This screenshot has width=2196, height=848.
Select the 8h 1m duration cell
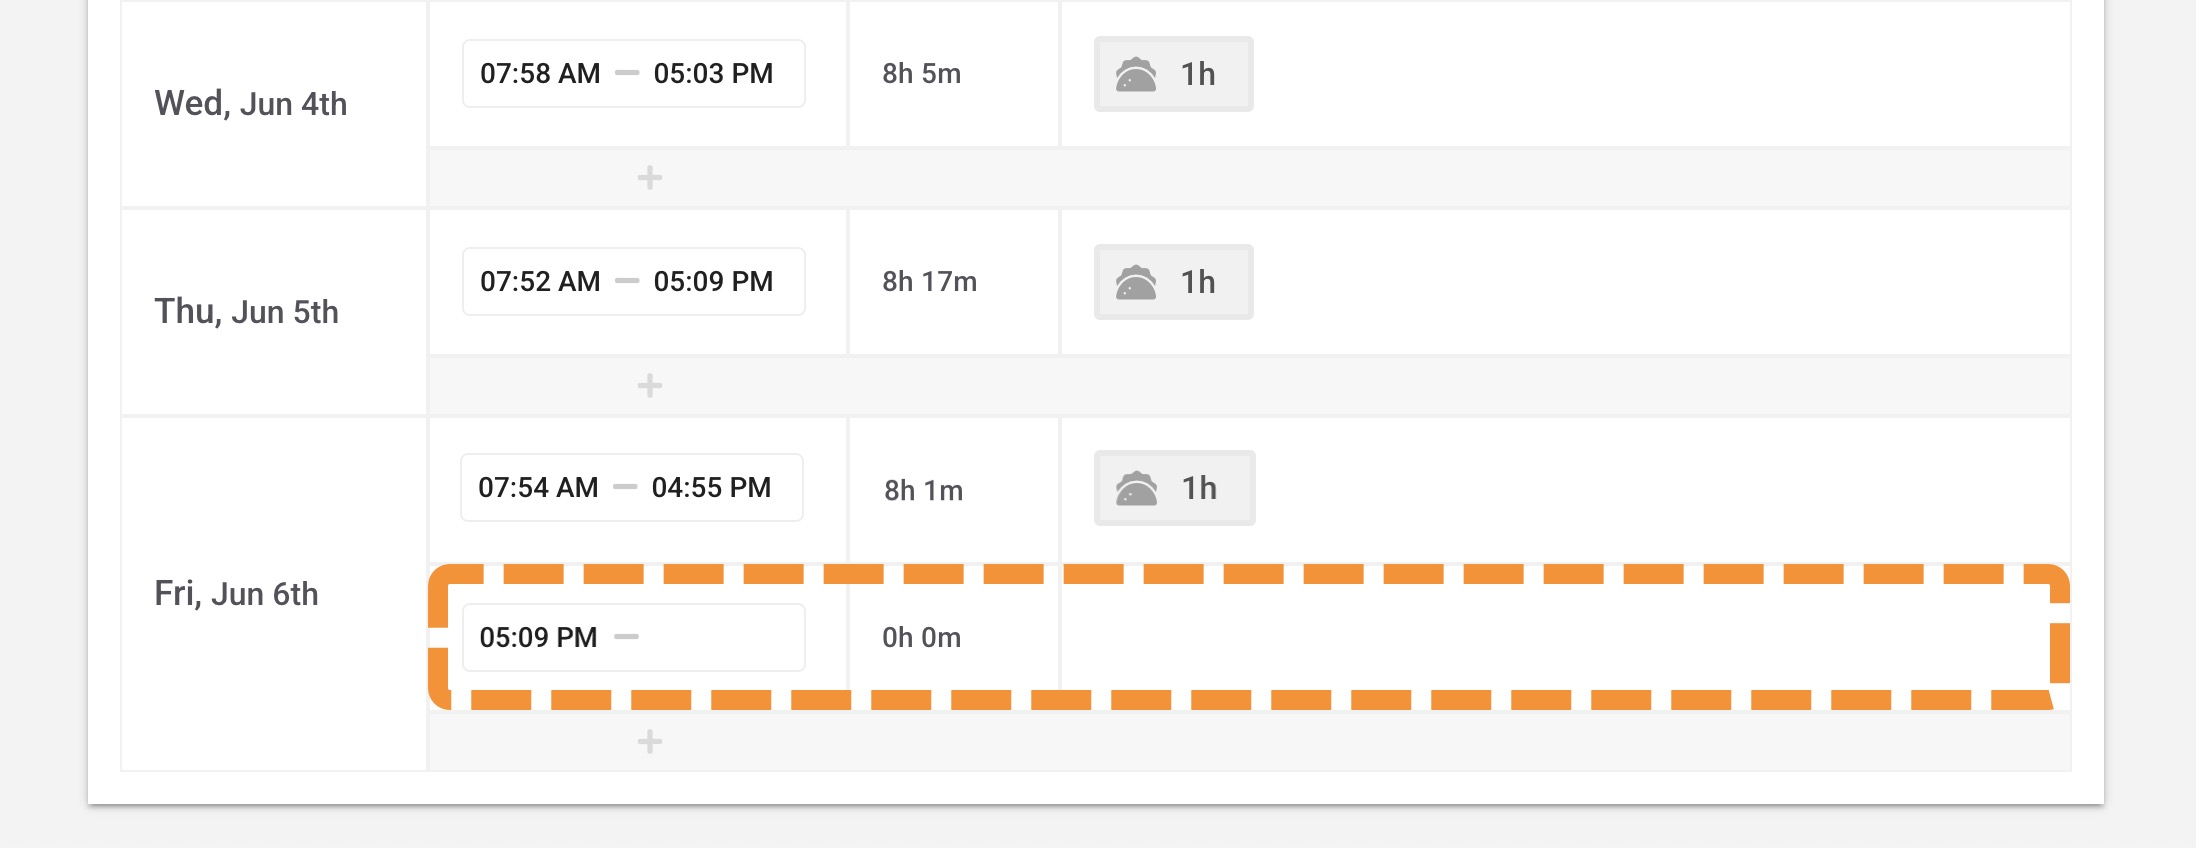pos(923,490)
